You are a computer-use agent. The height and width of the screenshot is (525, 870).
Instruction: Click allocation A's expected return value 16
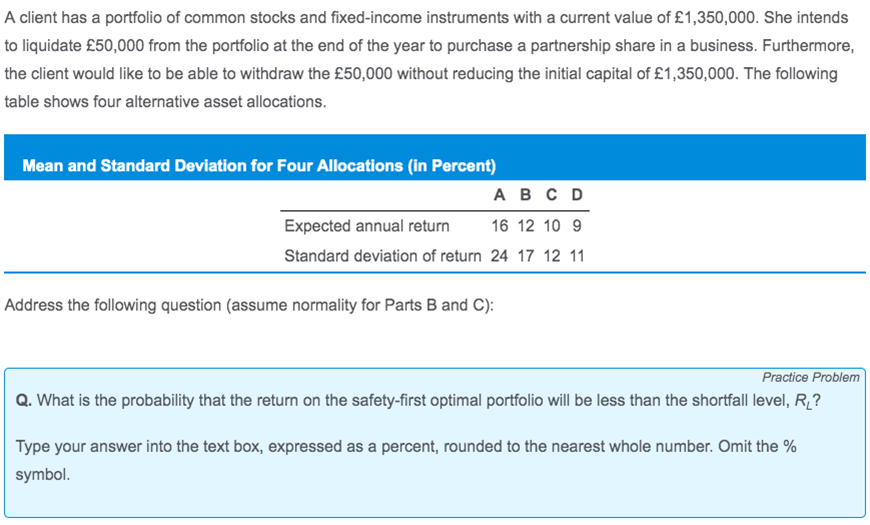tap(499, 226)
